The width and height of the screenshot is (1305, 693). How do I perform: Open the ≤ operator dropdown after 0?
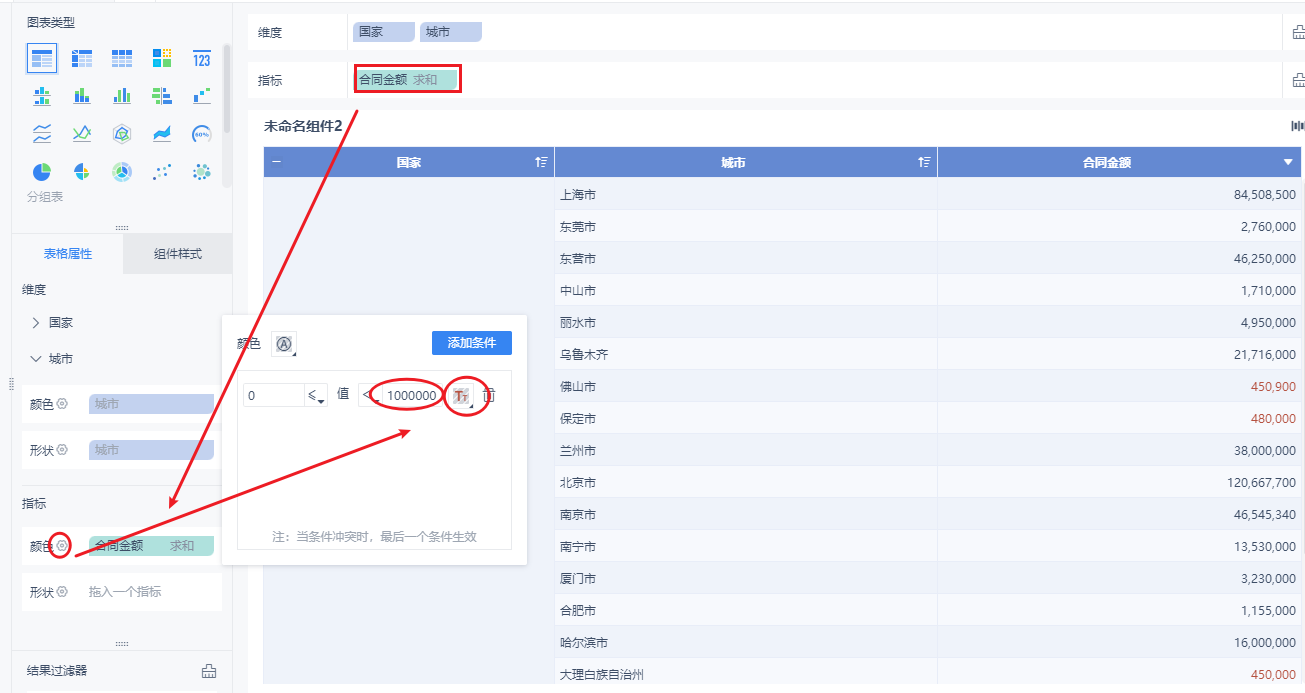[317, 396]
